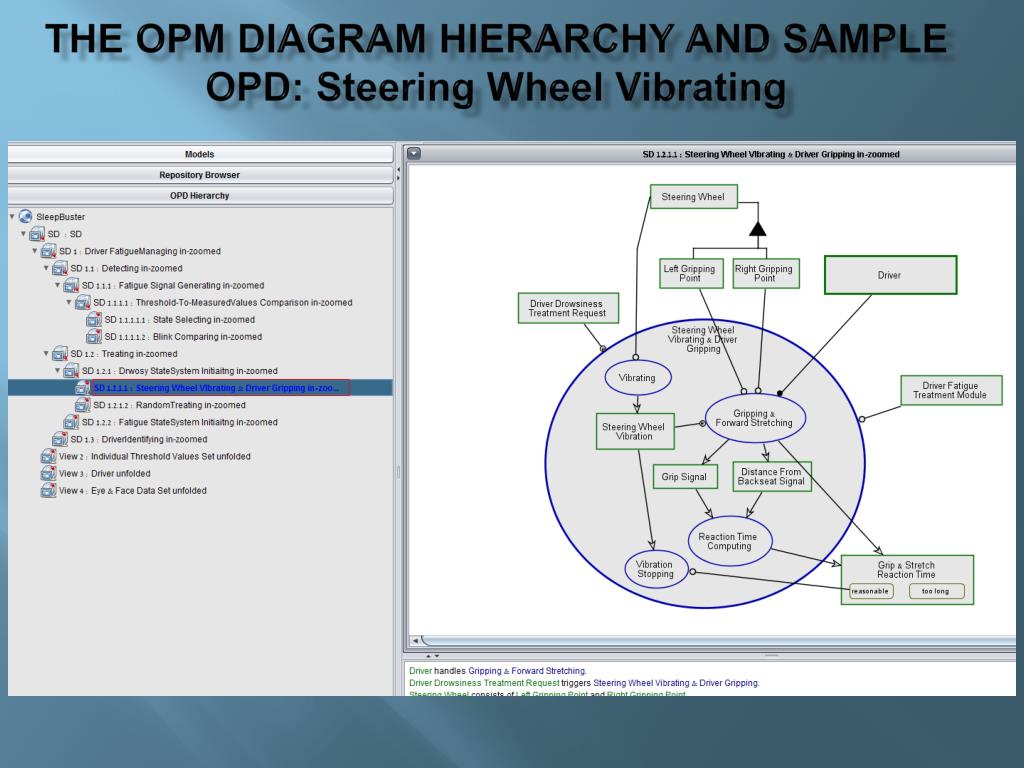1024x768 pixels.
Task: Click icon of SD 1.1.1 Fatigue Signal Generating
Action: point(71,285)
